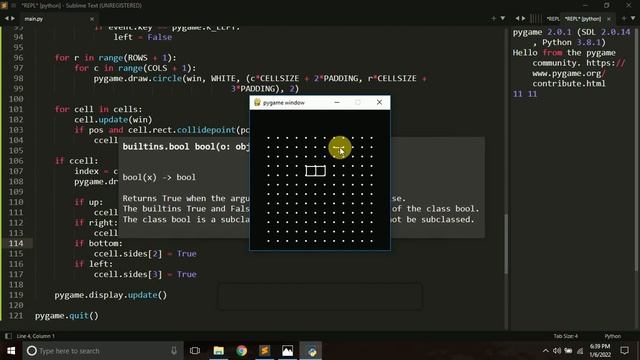640x360 pixels.
Task: Click the main editor vertical scrollbar
Action: 506,244
